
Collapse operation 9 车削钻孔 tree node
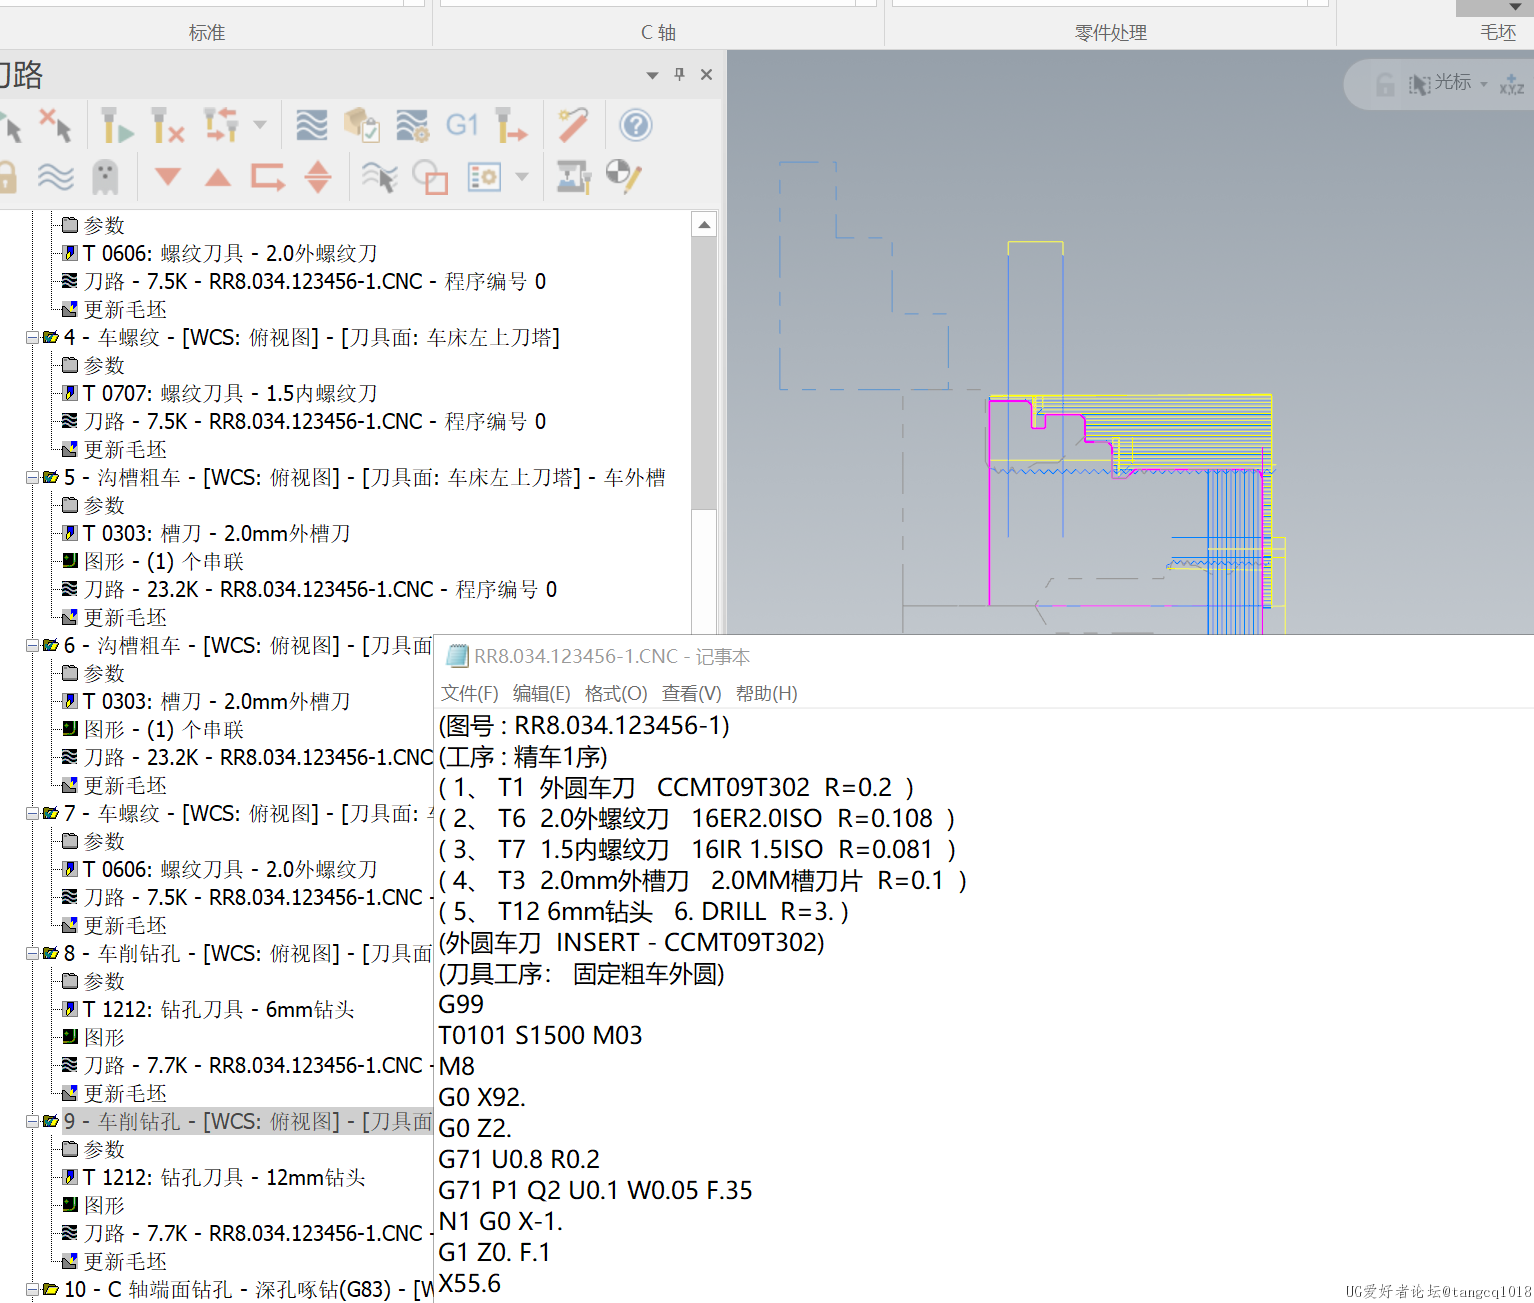coord(32,1122)
